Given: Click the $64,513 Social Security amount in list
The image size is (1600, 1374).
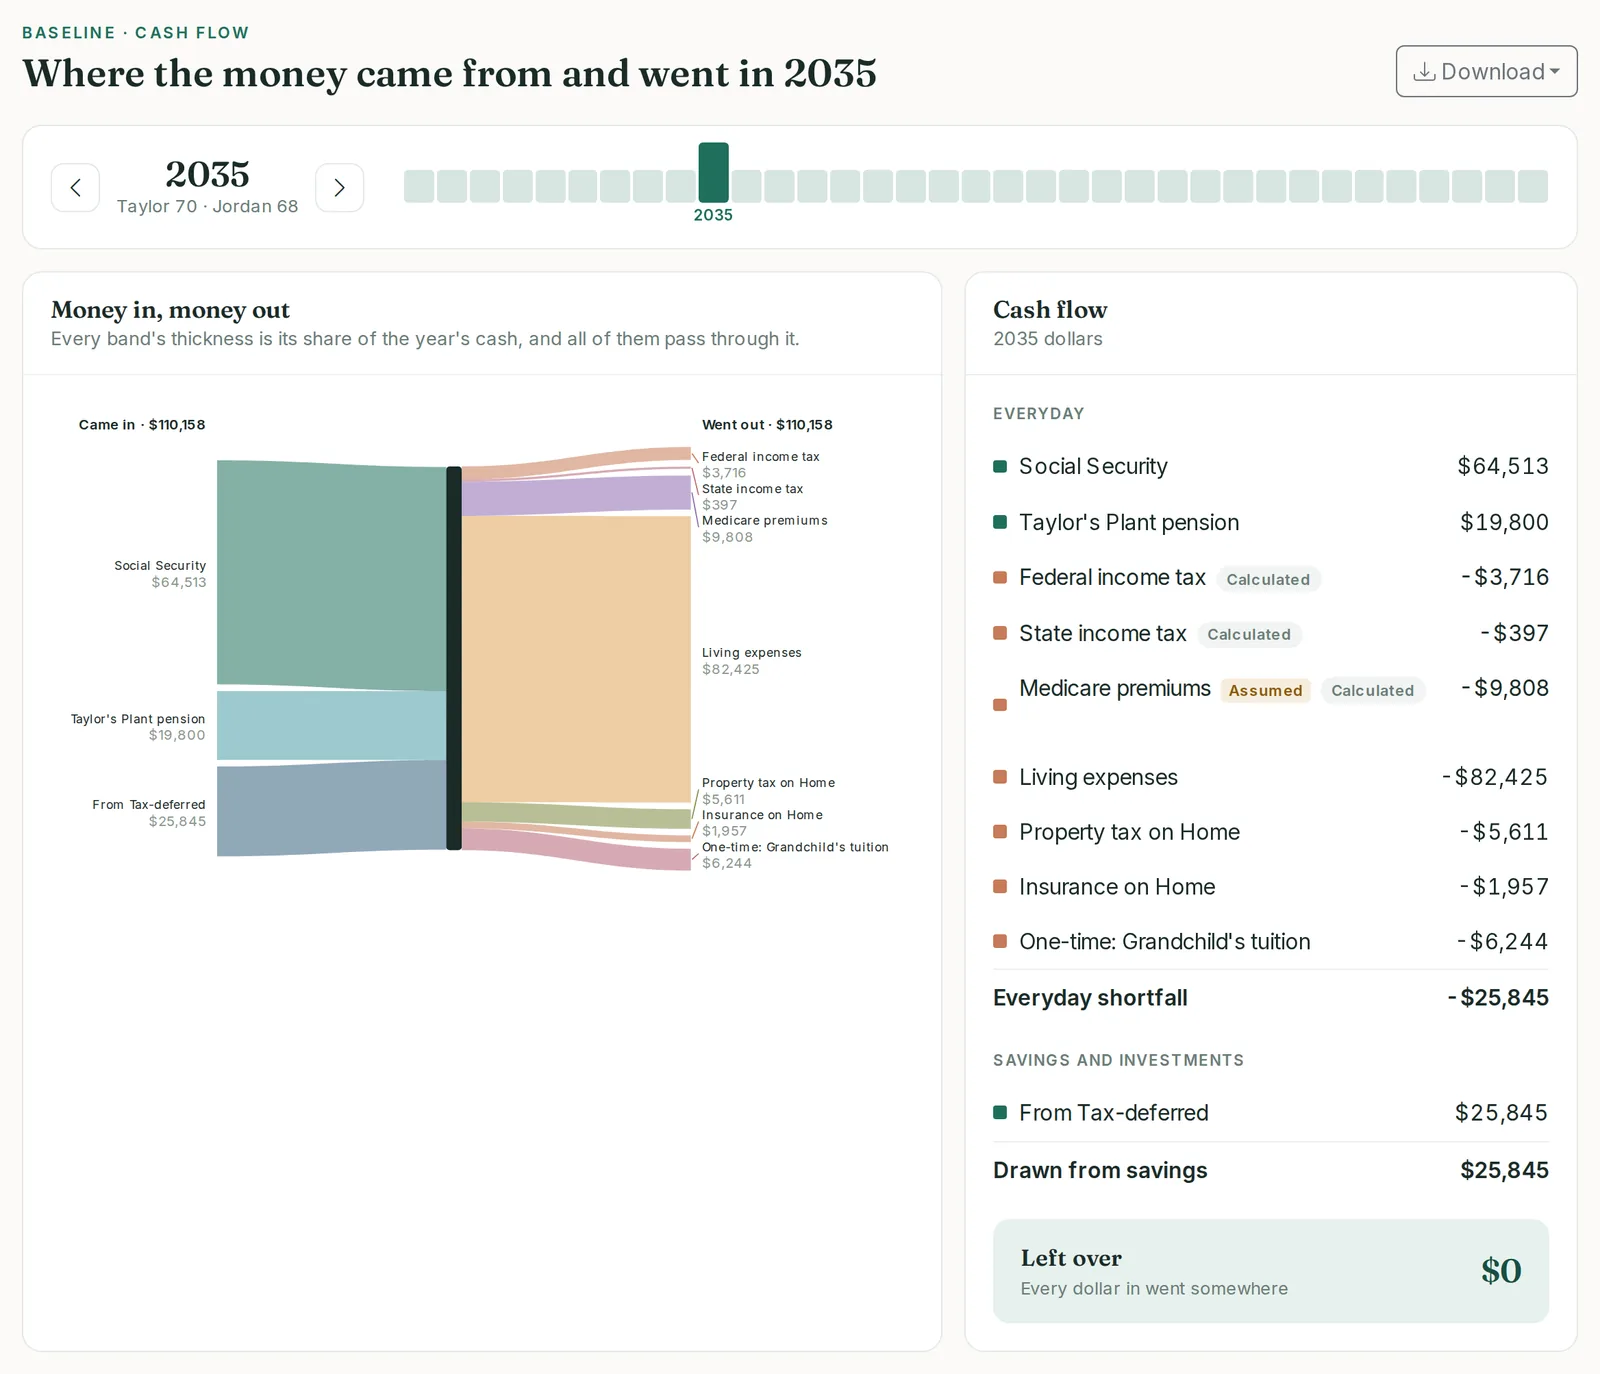Looking at the screenshot, I should tap(1502, 466).
